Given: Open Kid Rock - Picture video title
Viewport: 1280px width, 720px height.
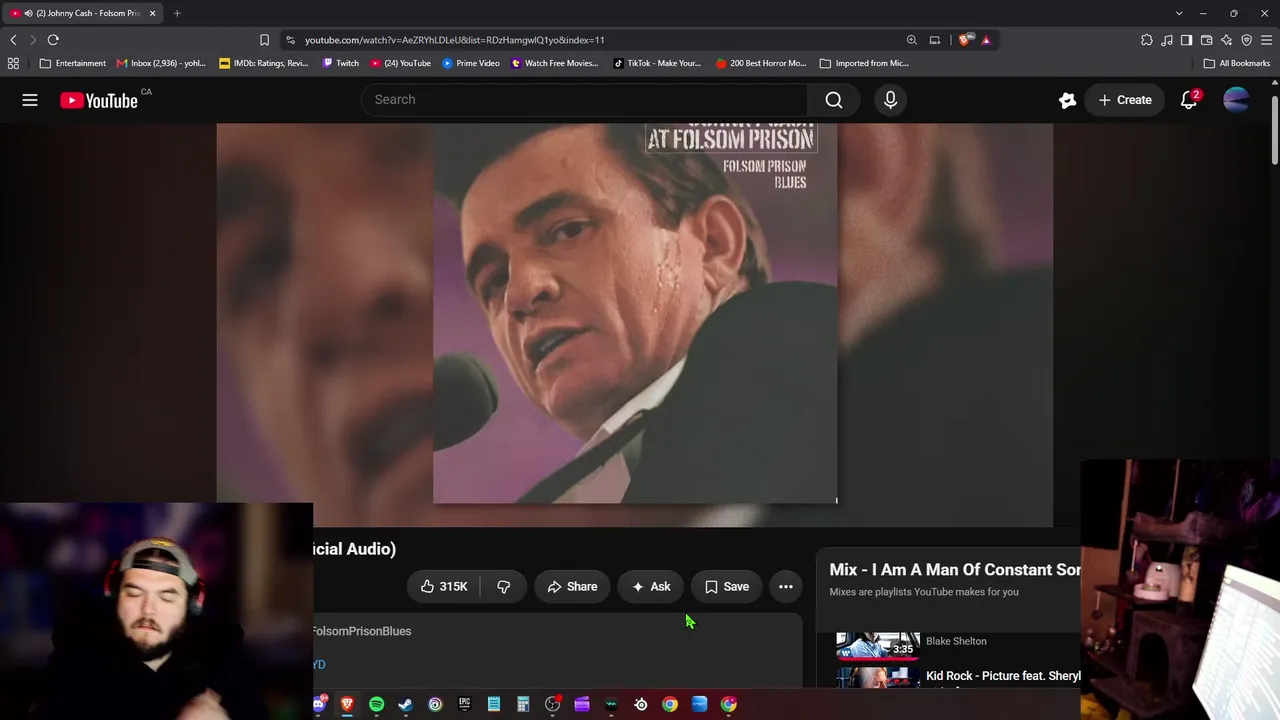Looking at the screenshot, I should pyautogui.click(x=1003, y=676).
